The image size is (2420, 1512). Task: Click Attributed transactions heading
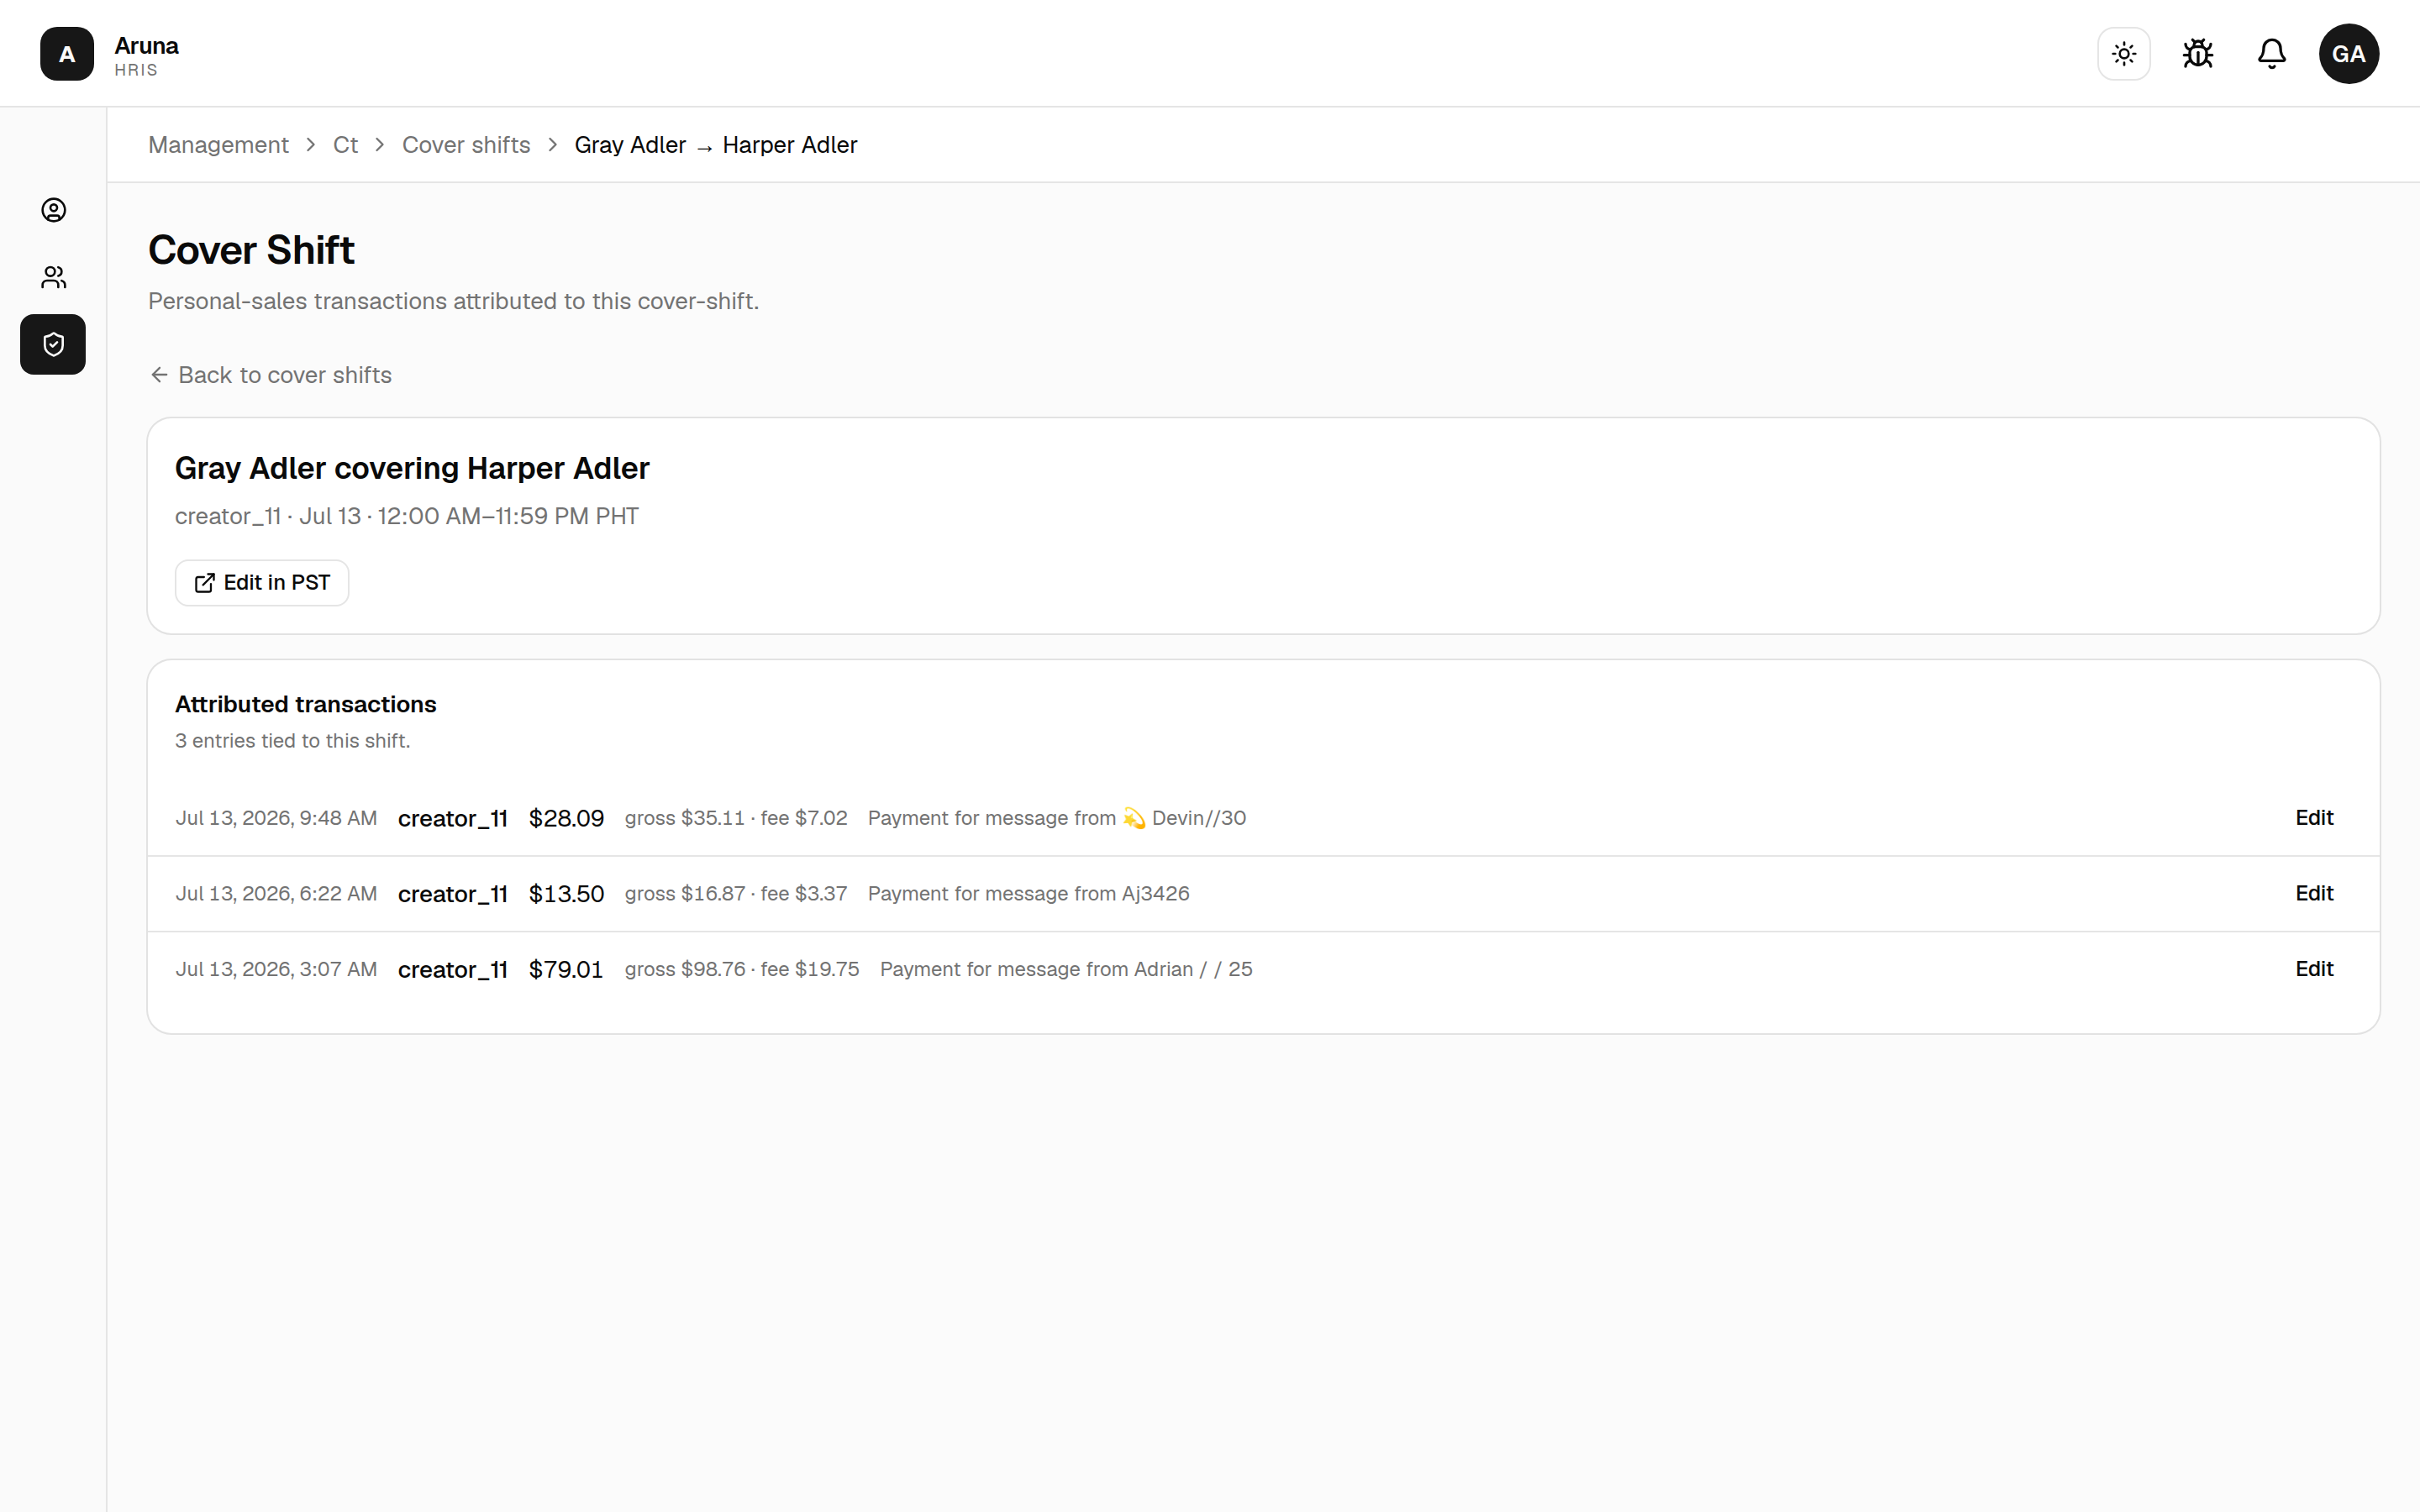(x=306, y=704)
